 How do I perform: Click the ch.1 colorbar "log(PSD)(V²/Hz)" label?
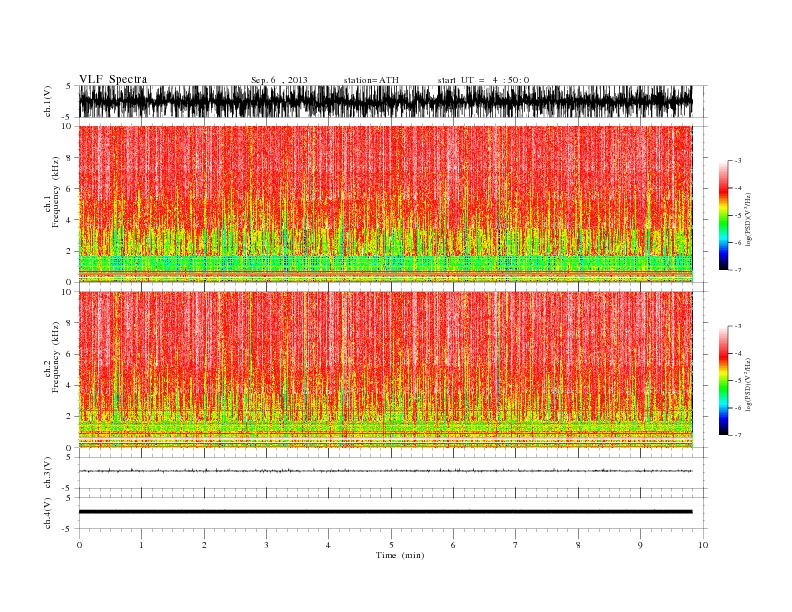pyautogui.click(x=749, y=220)
